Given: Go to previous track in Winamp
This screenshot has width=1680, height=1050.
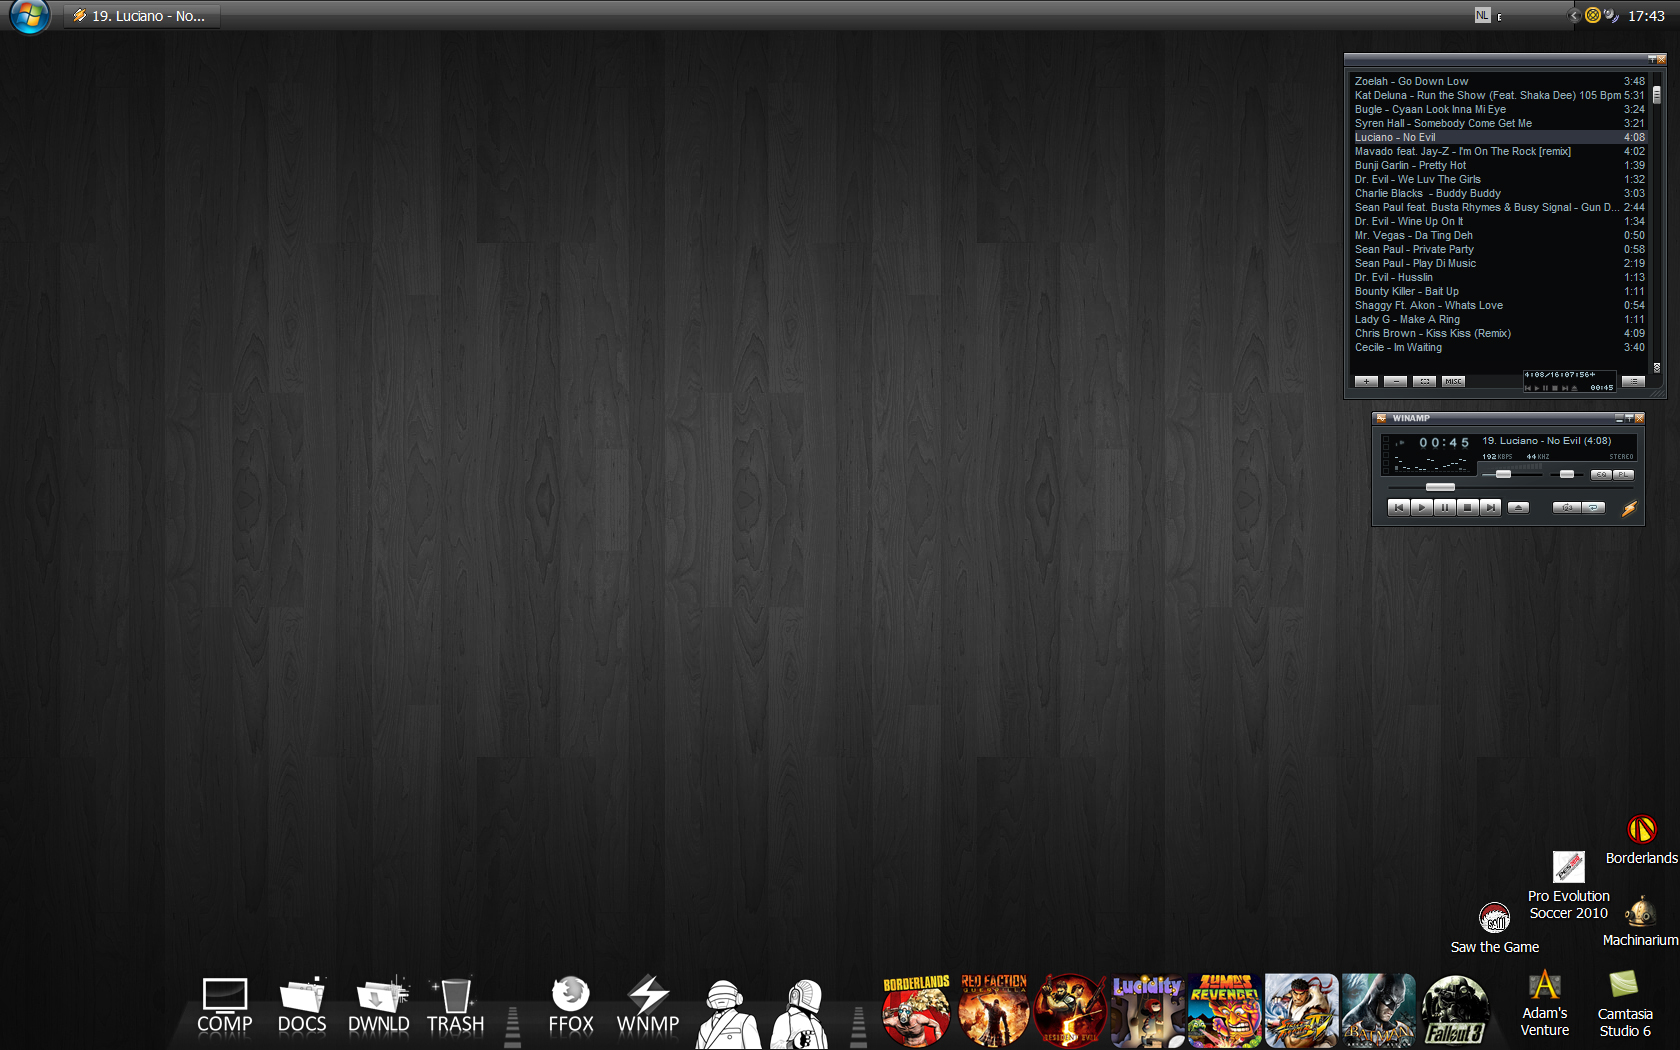Looking at the screenshot, I should pyautogui.click(x=1398, y=508).
